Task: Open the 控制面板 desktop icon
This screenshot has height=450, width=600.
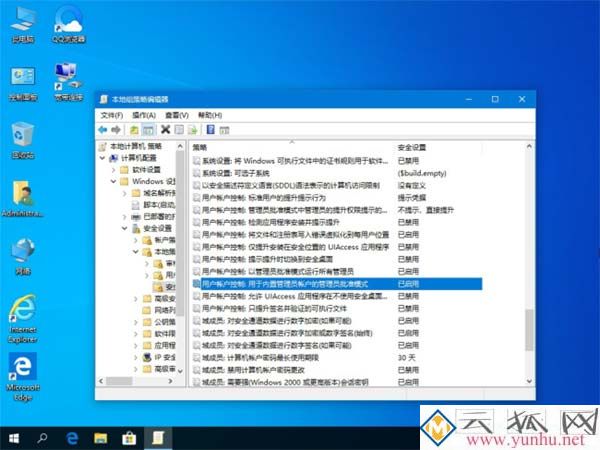Action: 23,83
